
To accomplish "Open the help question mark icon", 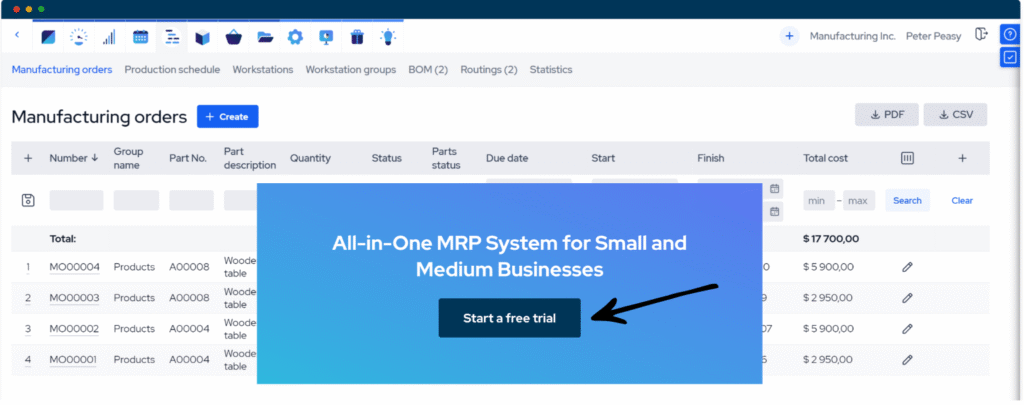I will [x=1010, y=35].
